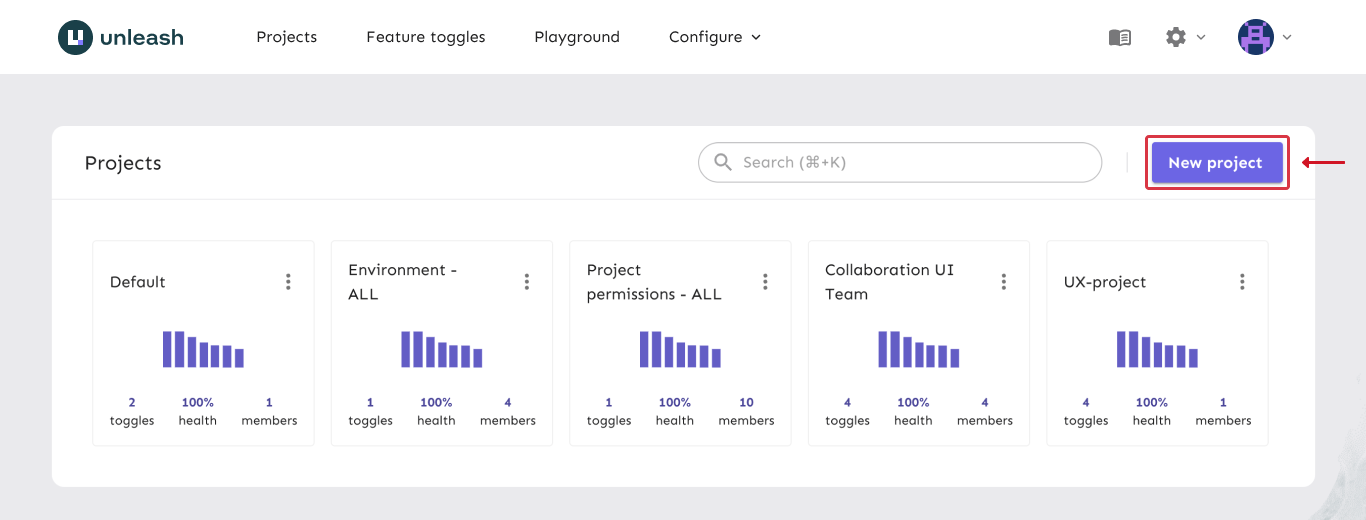Open Feature toggles navigation item

(426, 37)
